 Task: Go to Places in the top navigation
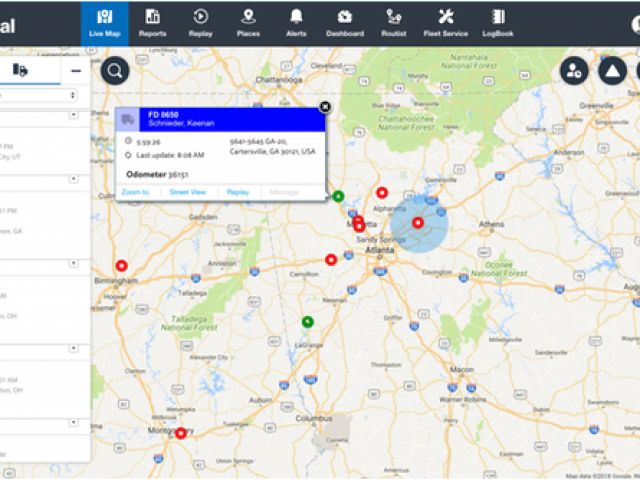tap(247, 22)
